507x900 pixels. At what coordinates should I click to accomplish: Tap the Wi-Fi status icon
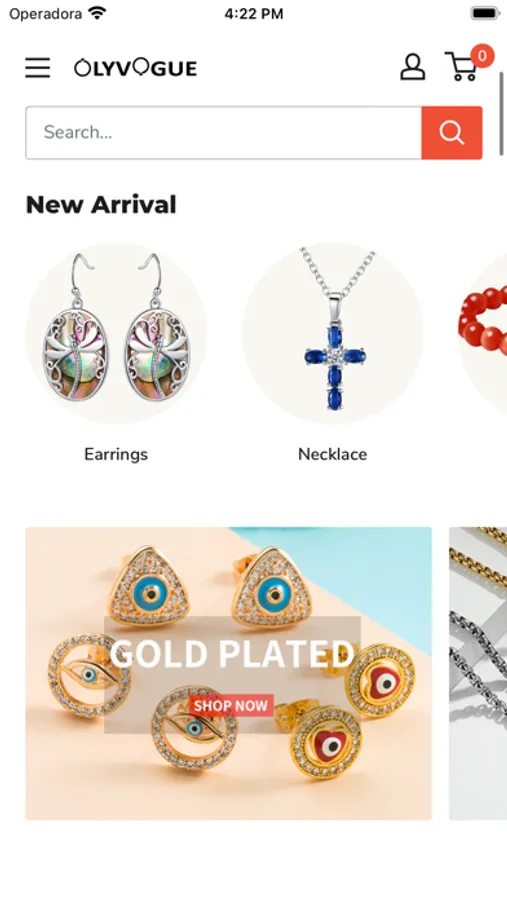pos(98,13)
